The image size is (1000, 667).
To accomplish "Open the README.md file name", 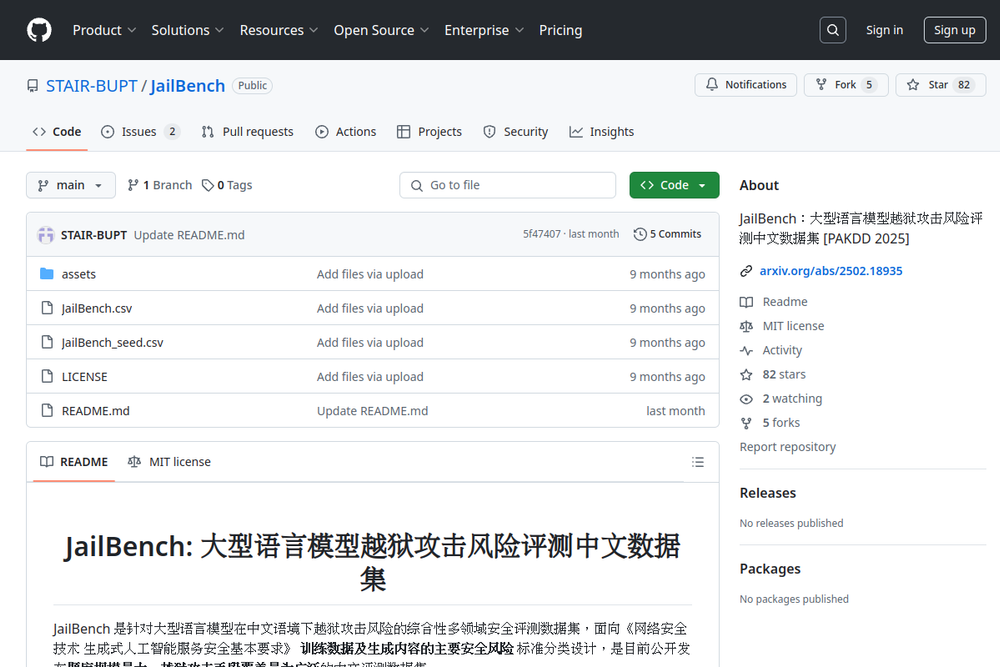I will coord(96,411).
